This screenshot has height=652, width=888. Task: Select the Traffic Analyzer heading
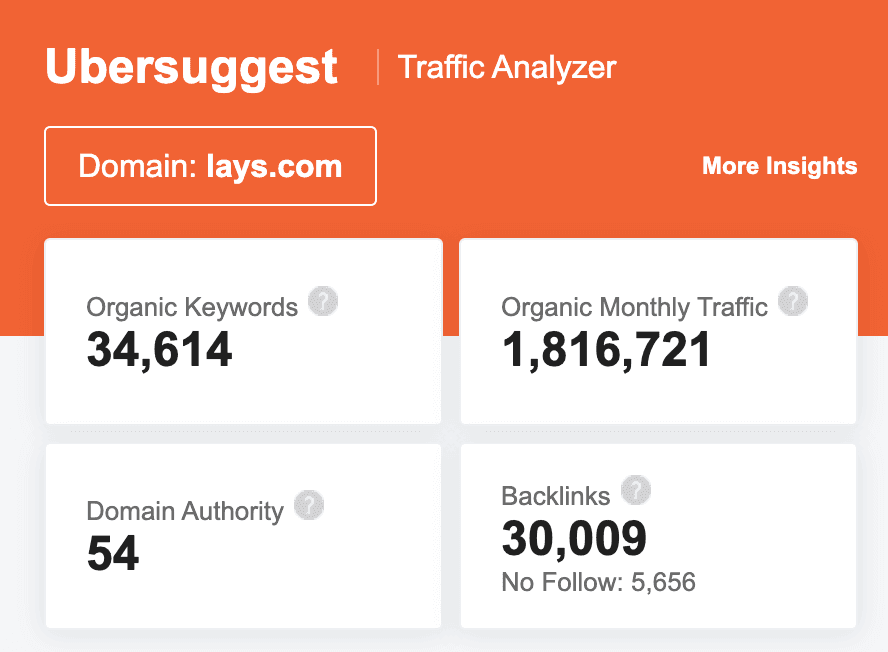(507, 67)
